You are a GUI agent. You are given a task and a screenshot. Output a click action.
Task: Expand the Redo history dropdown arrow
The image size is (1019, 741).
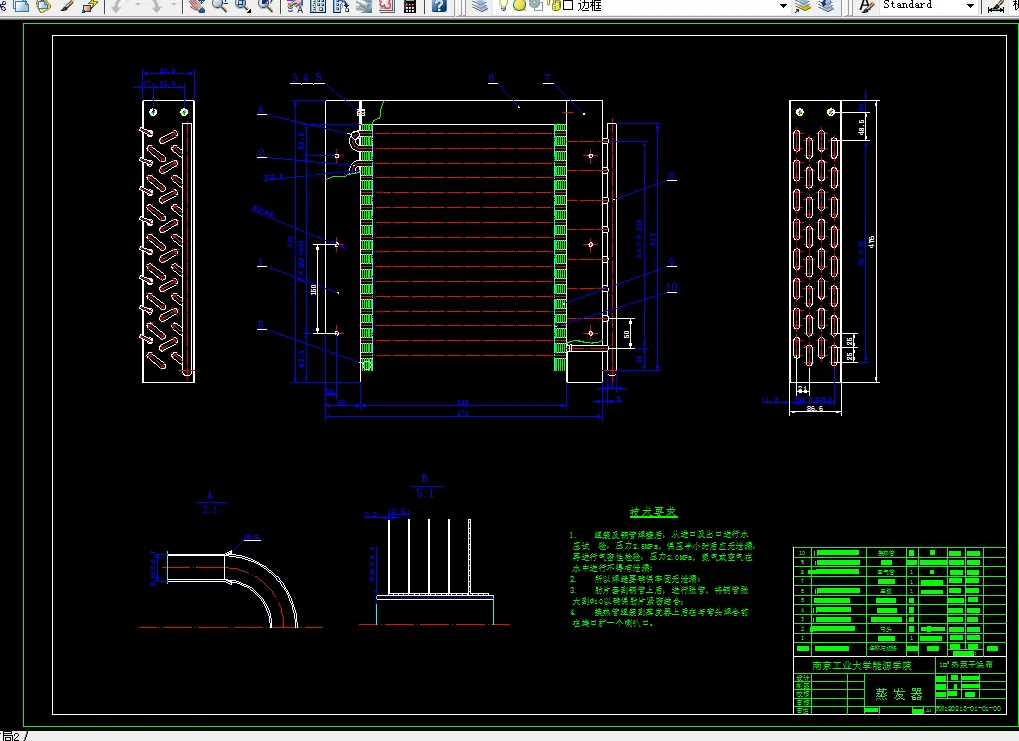click(174, 5)
